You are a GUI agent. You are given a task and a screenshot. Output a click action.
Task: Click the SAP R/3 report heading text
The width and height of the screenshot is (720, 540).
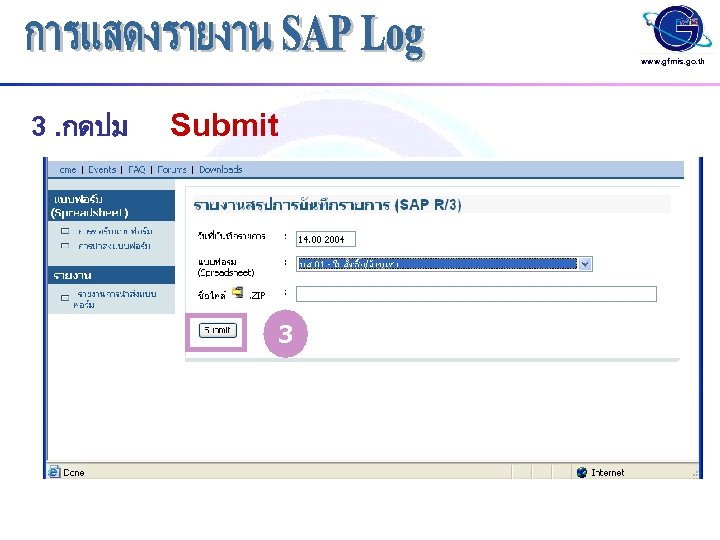(327, 204)
